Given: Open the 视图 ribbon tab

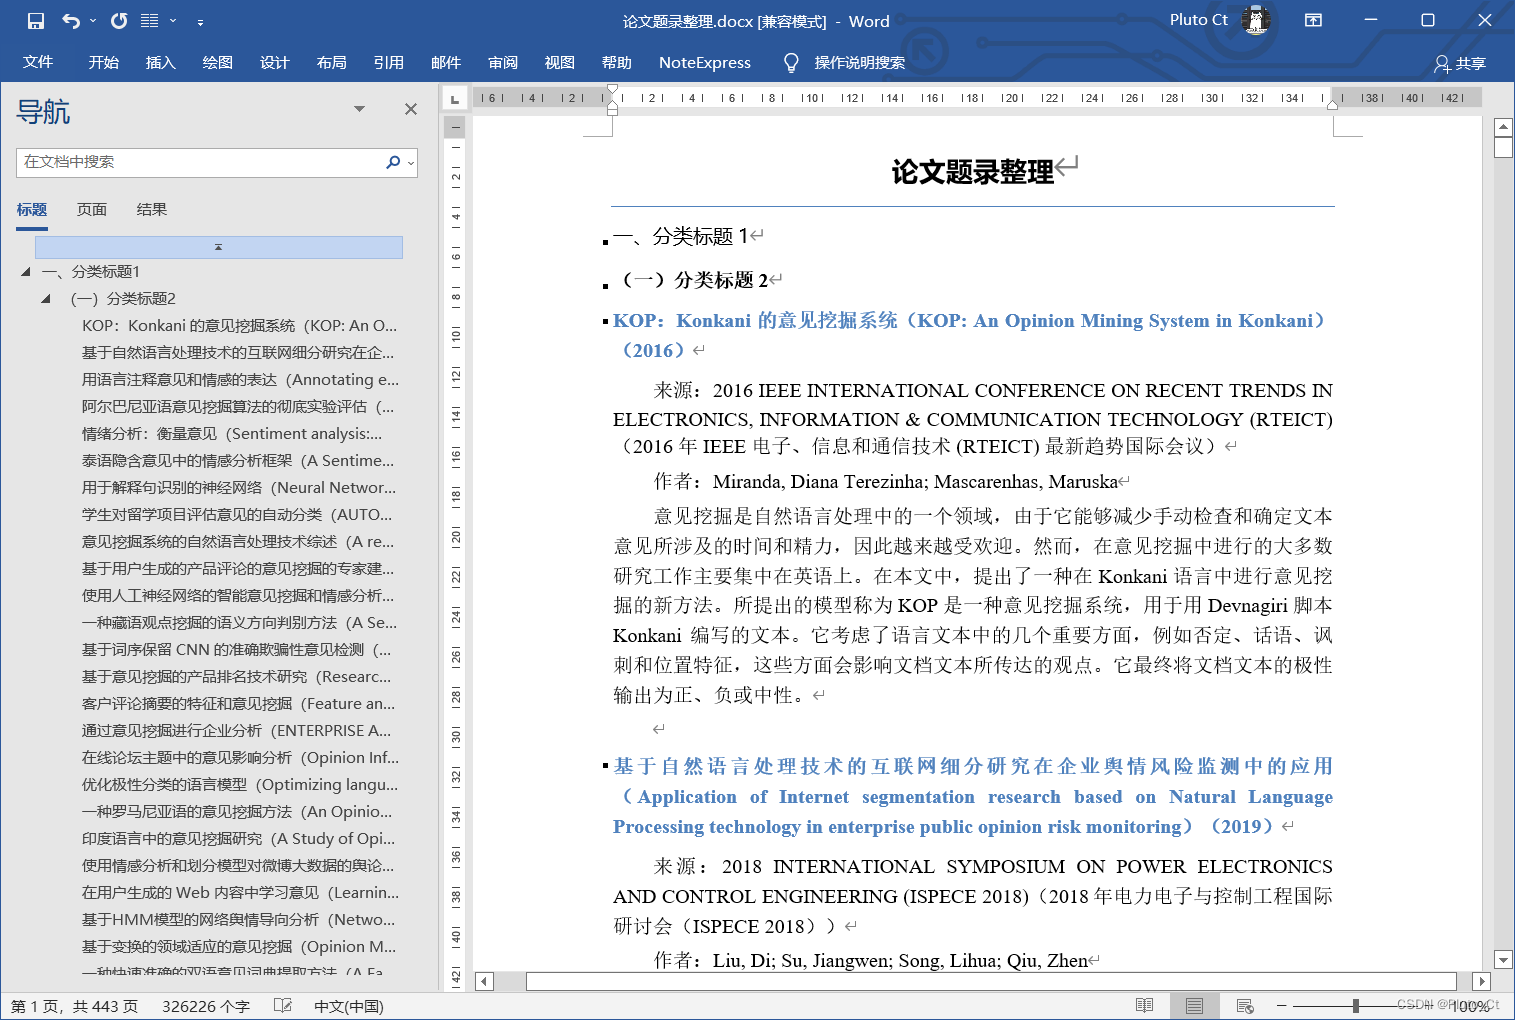Looking at the screenshot, I should click(x=560, y=62).
